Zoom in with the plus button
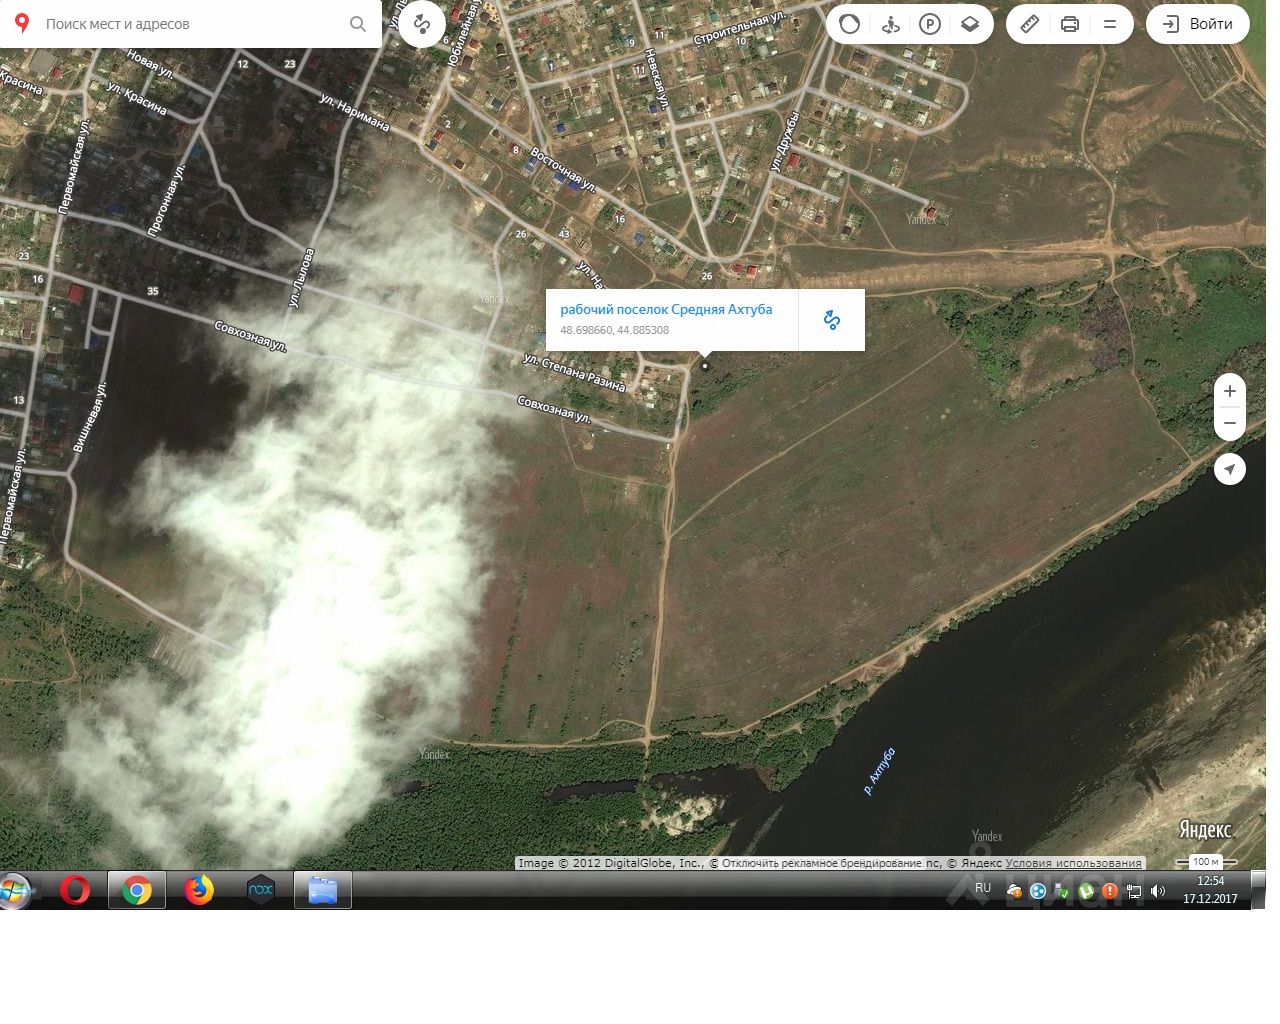 [x=1230, y=391]
